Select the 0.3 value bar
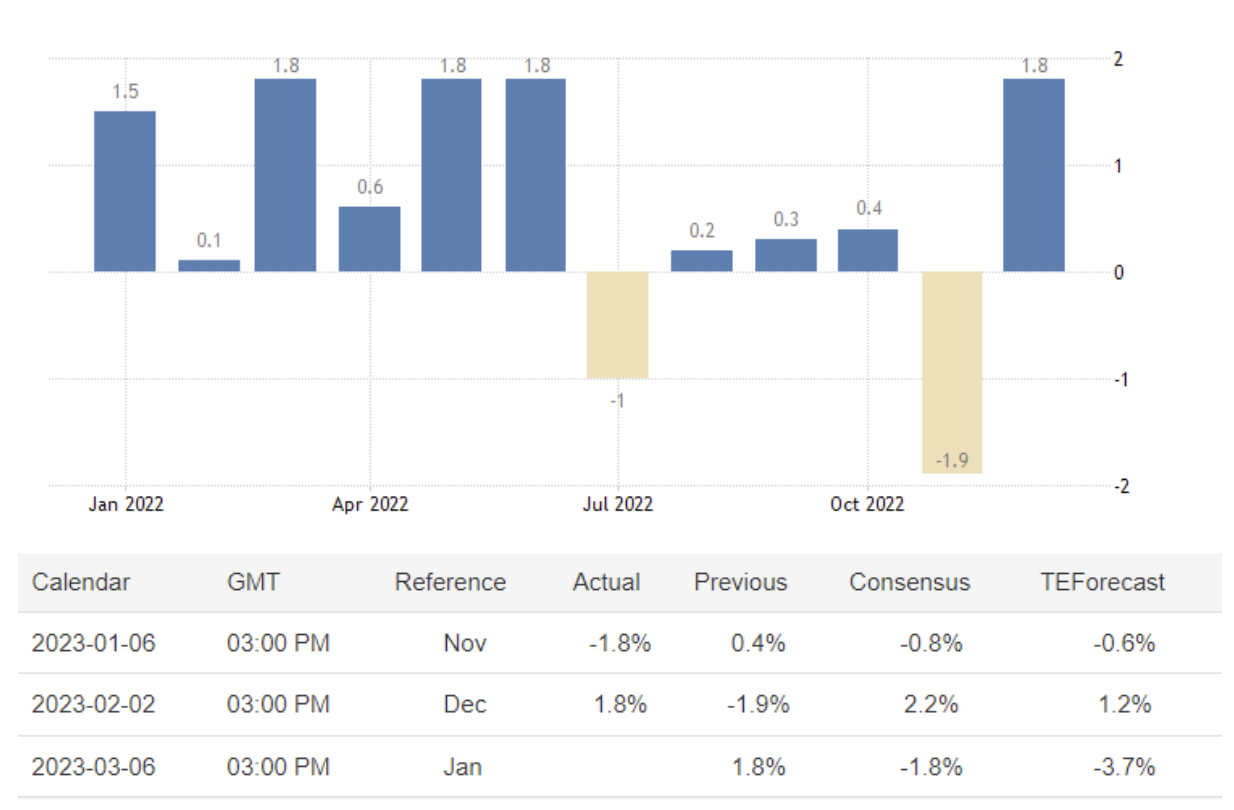The width and height of the screenshot is (1234, 810). 786,256
